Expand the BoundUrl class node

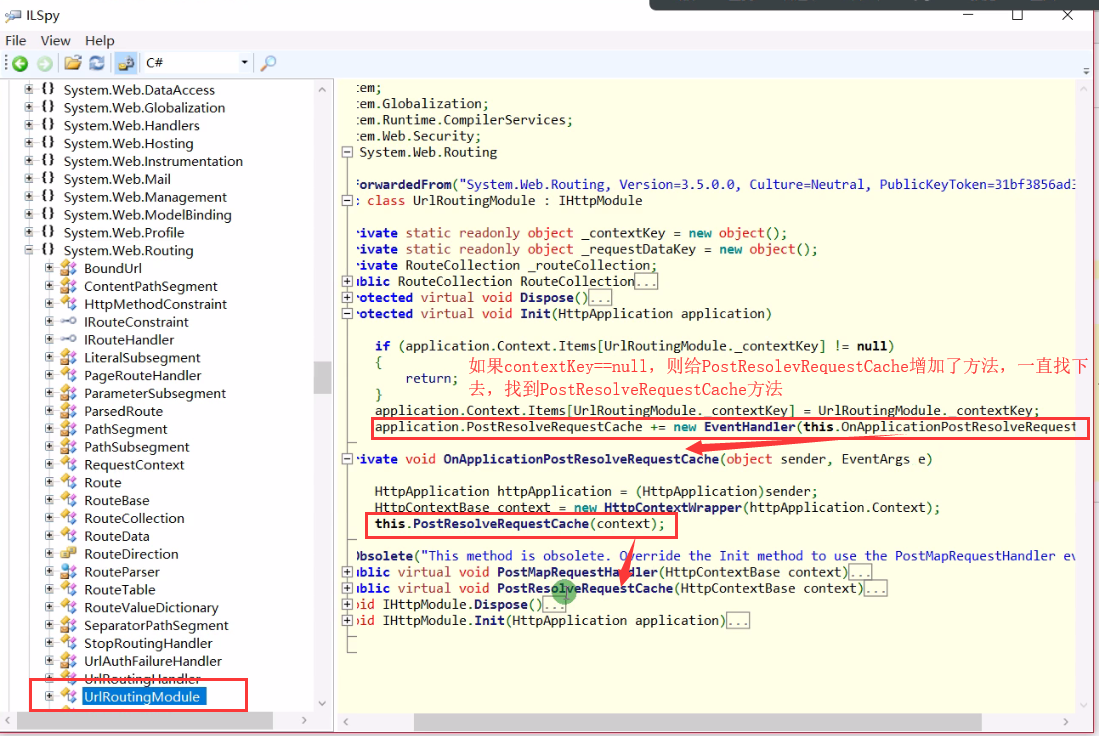[x=49, y=267]
